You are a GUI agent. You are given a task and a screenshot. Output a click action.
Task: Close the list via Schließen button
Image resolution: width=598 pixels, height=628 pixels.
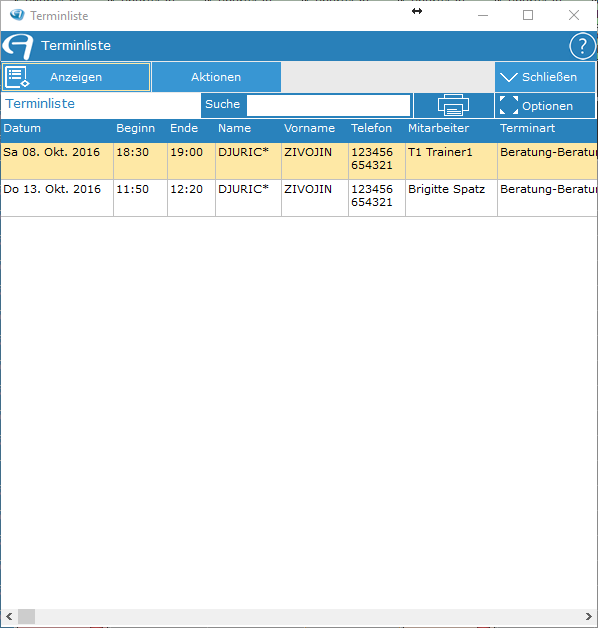(x=545, y=77)
